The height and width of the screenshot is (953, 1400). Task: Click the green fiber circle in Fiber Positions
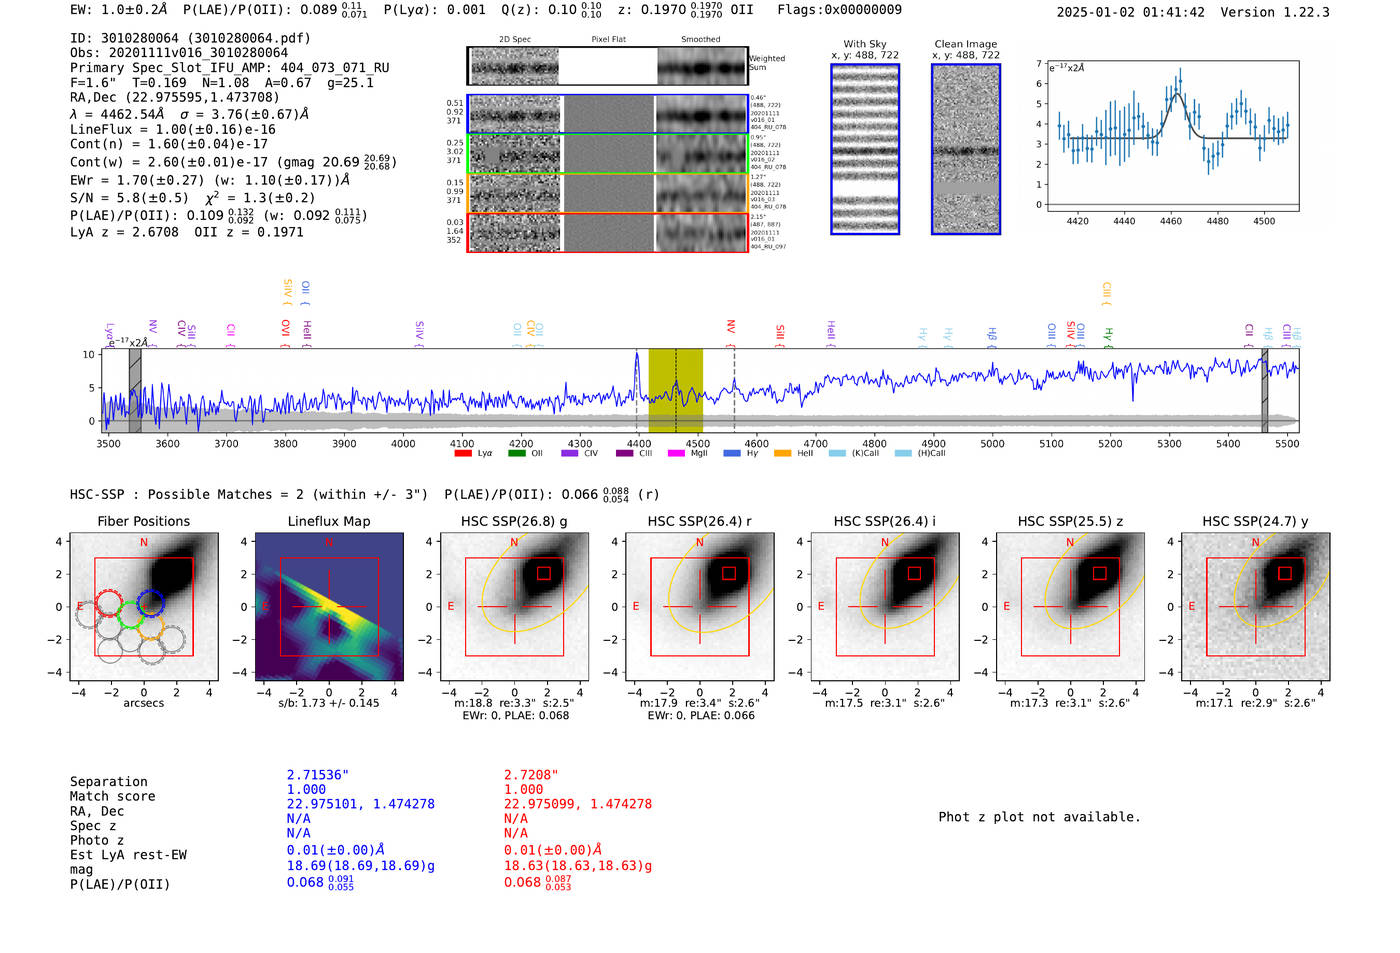(x=130, y=615)
